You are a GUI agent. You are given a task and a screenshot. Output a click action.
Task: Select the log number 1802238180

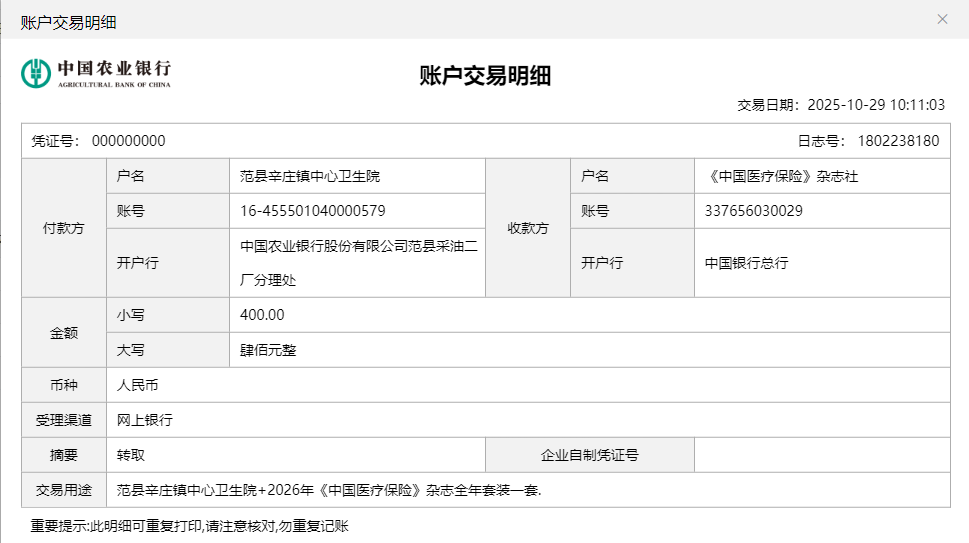point(898,141)
